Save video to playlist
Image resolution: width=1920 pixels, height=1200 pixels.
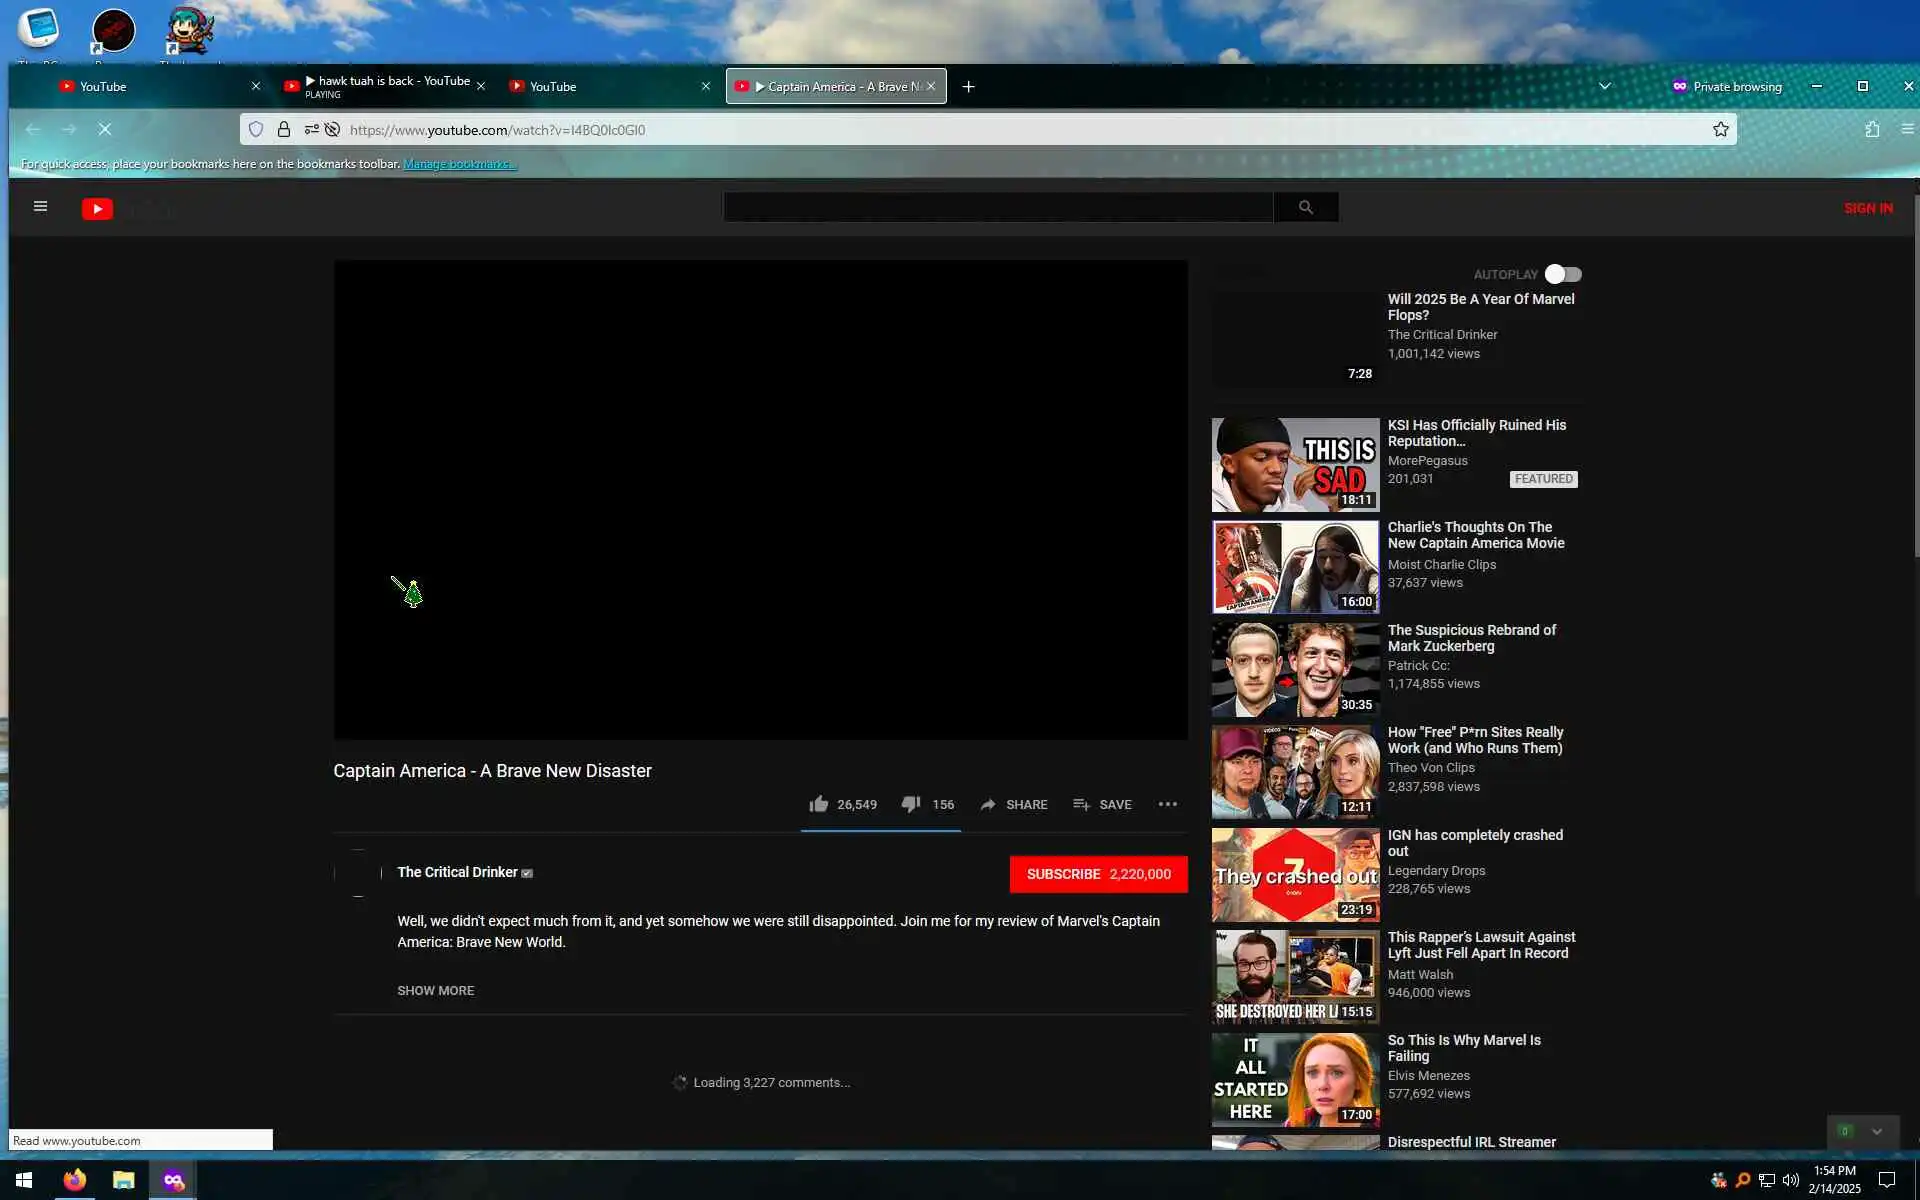[x=1101, y=804]
